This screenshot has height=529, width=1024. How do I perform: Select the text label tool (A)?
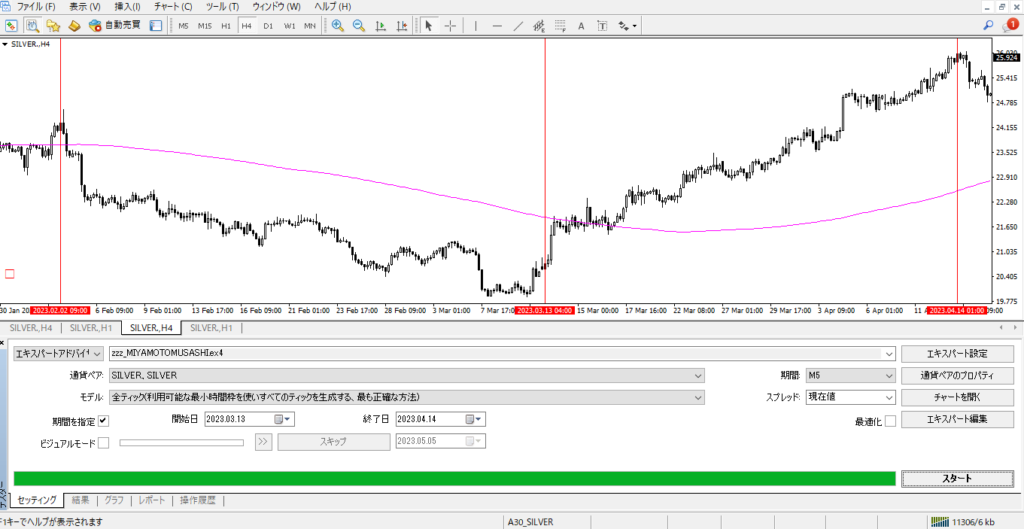(581, 26)
